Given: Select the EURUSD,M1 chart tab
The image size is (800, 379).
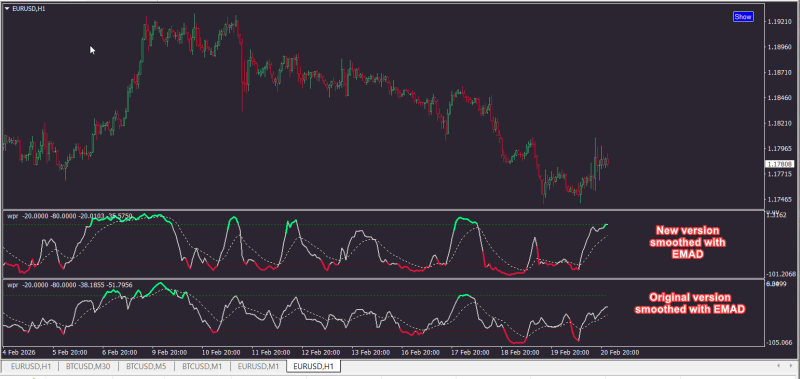Looking at the screenshot, I should (258, 366).
